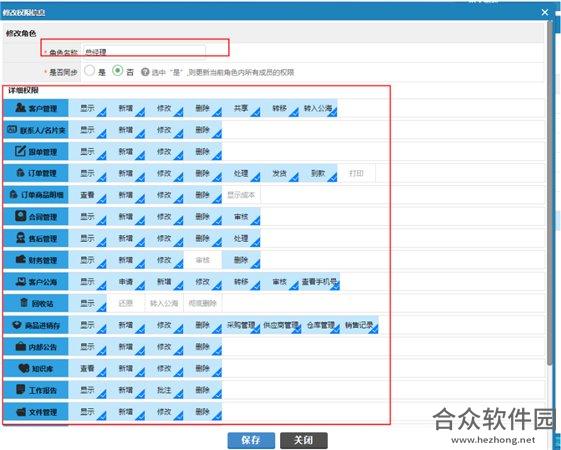
Task: Toggle 审核 permission in 合同管理 row
Action: [241, 217]
